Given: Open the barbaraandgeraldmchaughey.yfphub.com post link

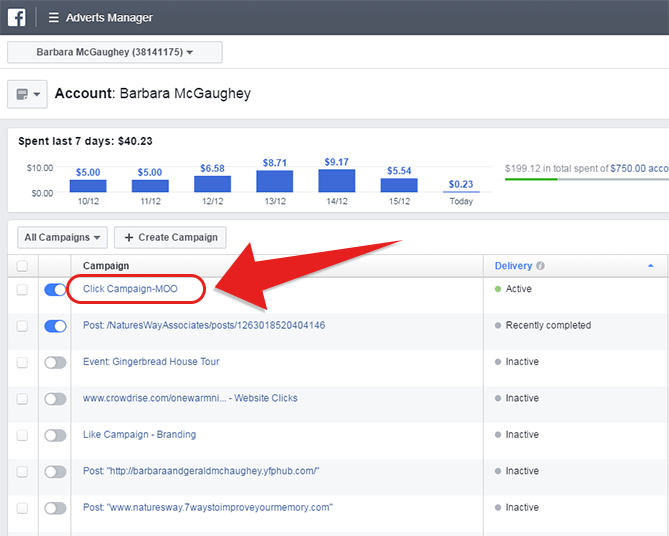Looking at the screenshot, I should pyautogui.click(x=201, y=471).
